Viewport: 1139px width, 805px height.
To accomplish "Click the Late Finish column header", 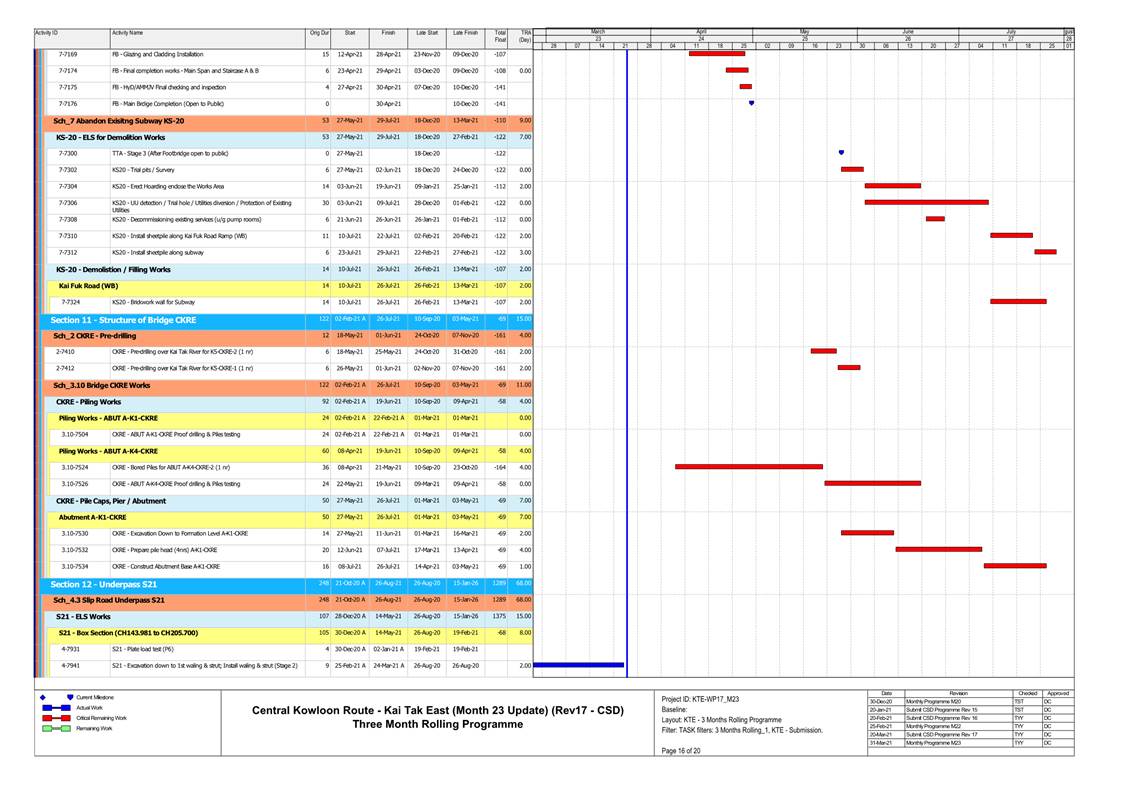I will coord(465,33).
